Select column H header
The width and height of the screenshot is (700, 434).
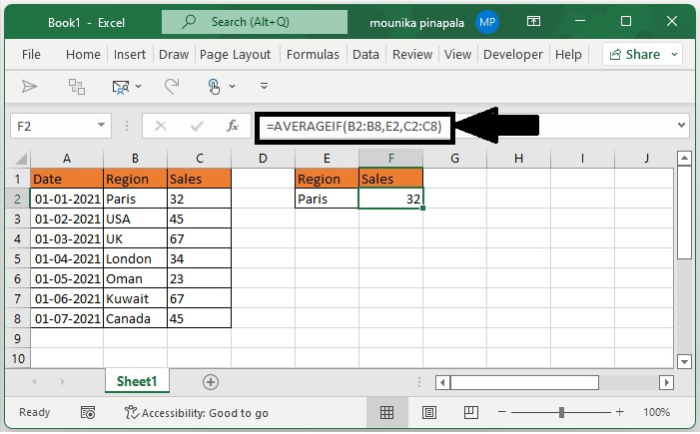[x=518, y=158]
